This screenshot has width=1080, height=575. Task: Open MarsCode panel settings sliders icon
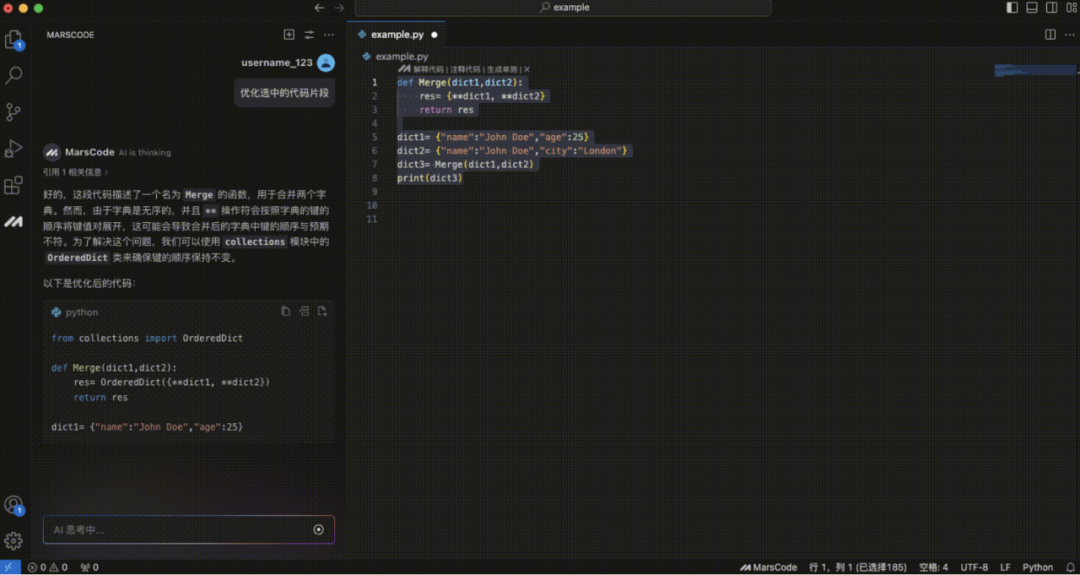(309, 34)
